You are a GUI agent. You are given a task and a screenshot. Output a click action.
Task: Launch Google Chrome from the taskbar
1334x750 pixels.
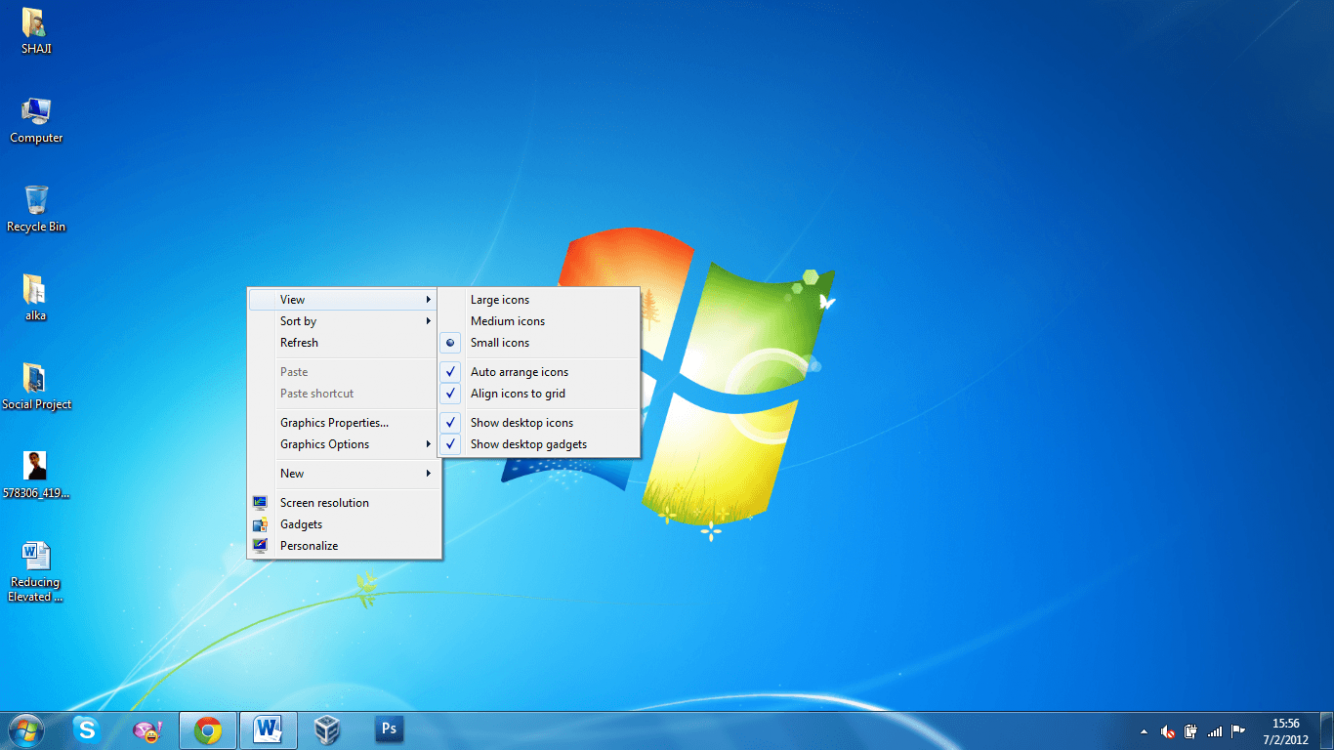click(x=208, y=731)
